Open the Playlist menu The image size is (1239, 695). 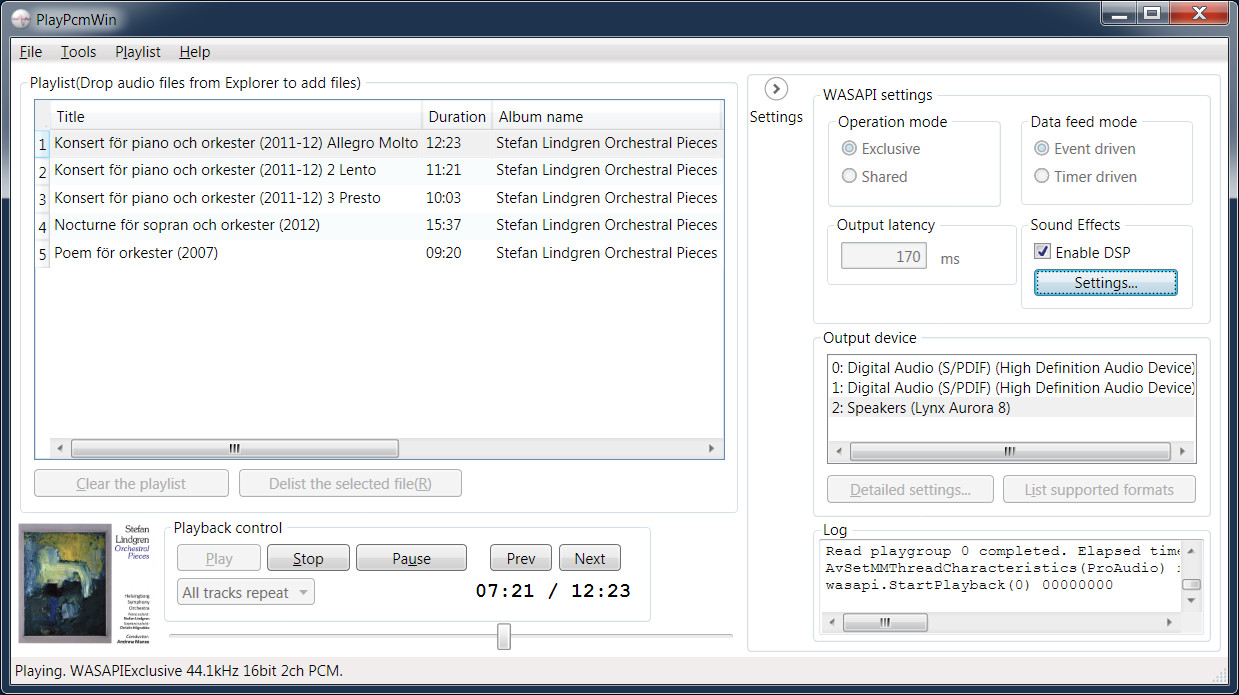tap(138, 52)
